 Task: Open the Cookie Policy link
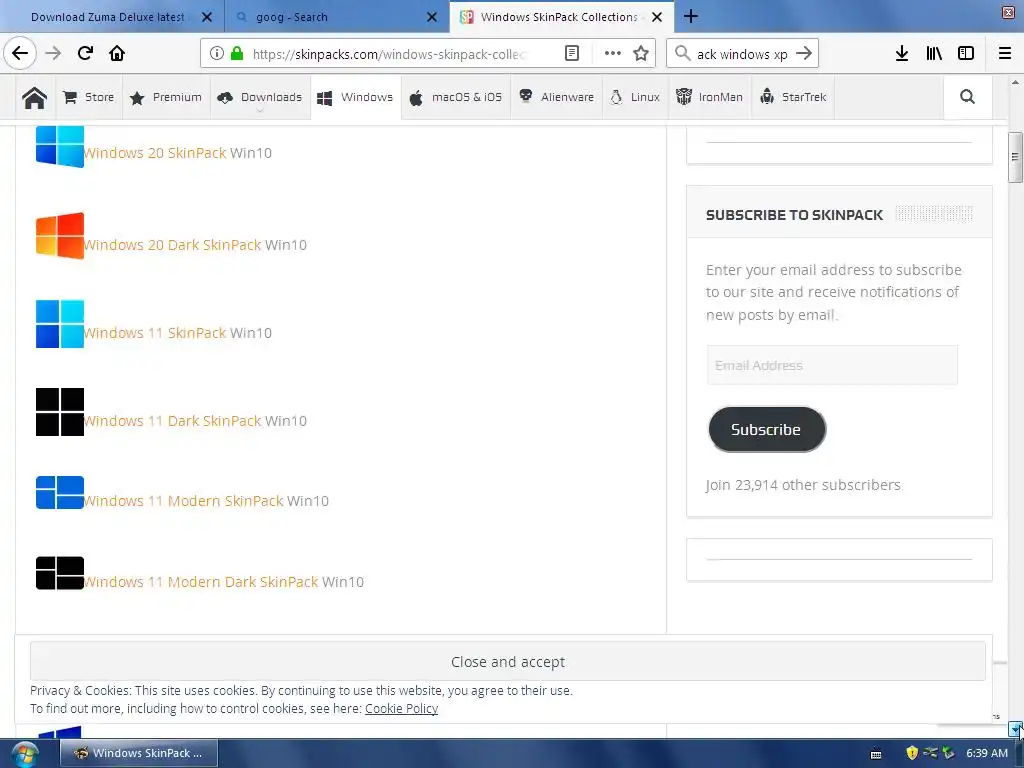point(401,709)
